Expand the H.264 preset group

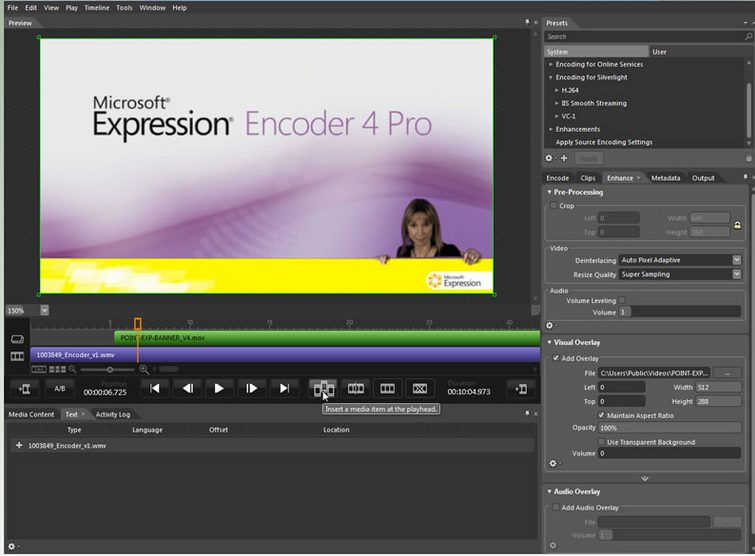557,90
